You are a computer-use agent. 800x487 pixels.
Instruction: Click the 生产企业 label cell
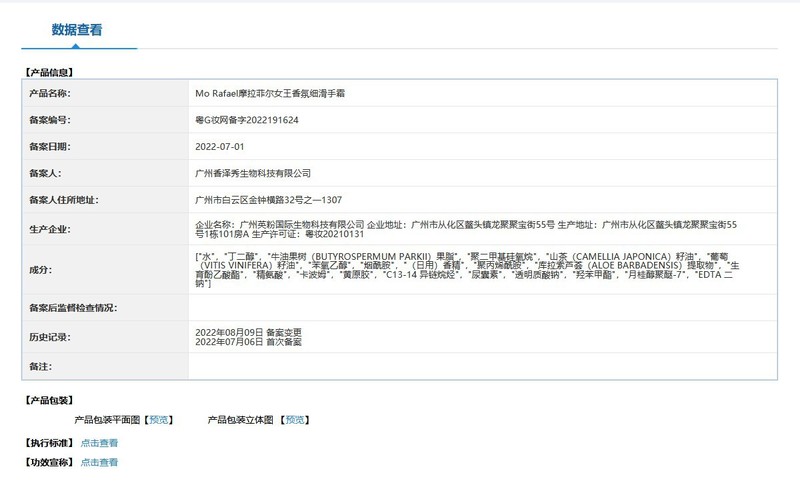105,229
